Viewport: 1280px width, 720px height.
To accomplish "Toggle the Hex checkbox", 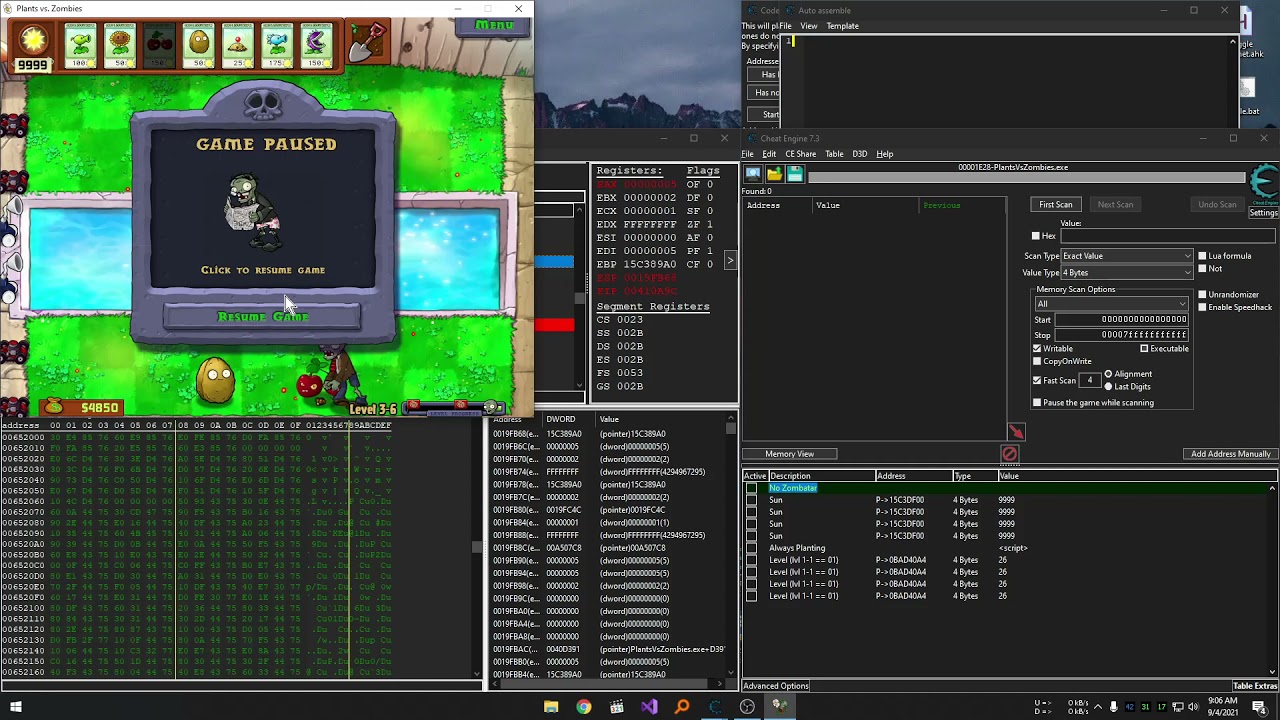I will [x=1036, y=236].
